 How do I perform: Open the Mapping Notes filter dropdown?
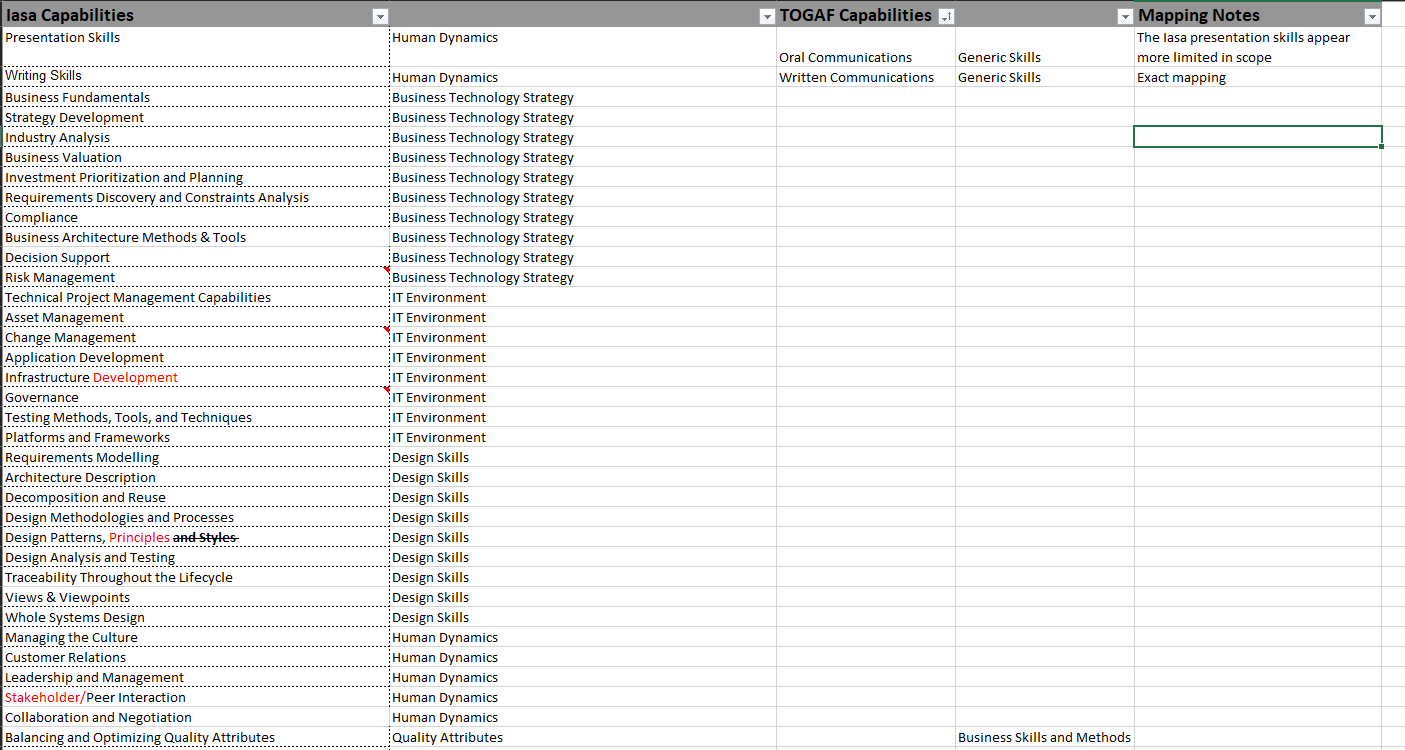pyautogui.click(x=1372, y=16)
